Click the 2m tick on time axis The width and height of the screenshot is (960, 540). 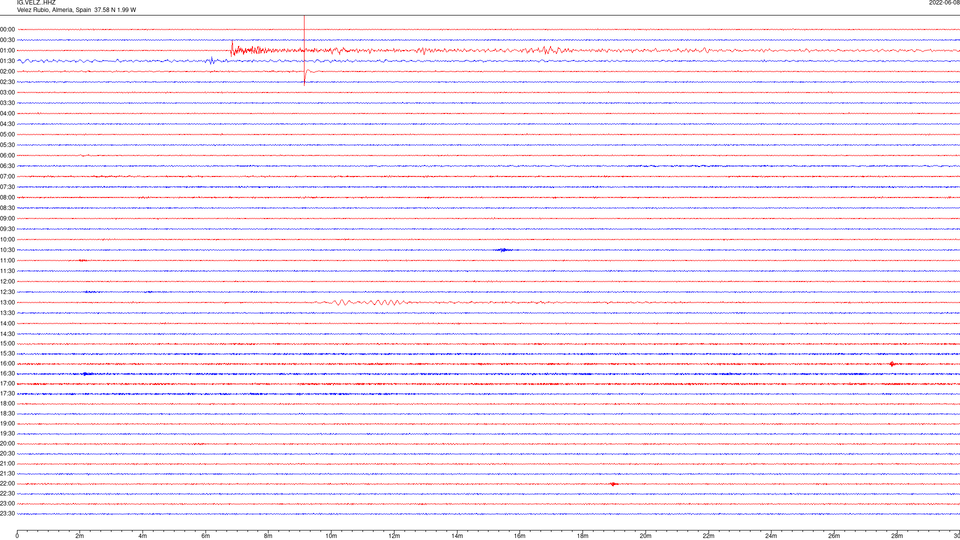point(80,536)
